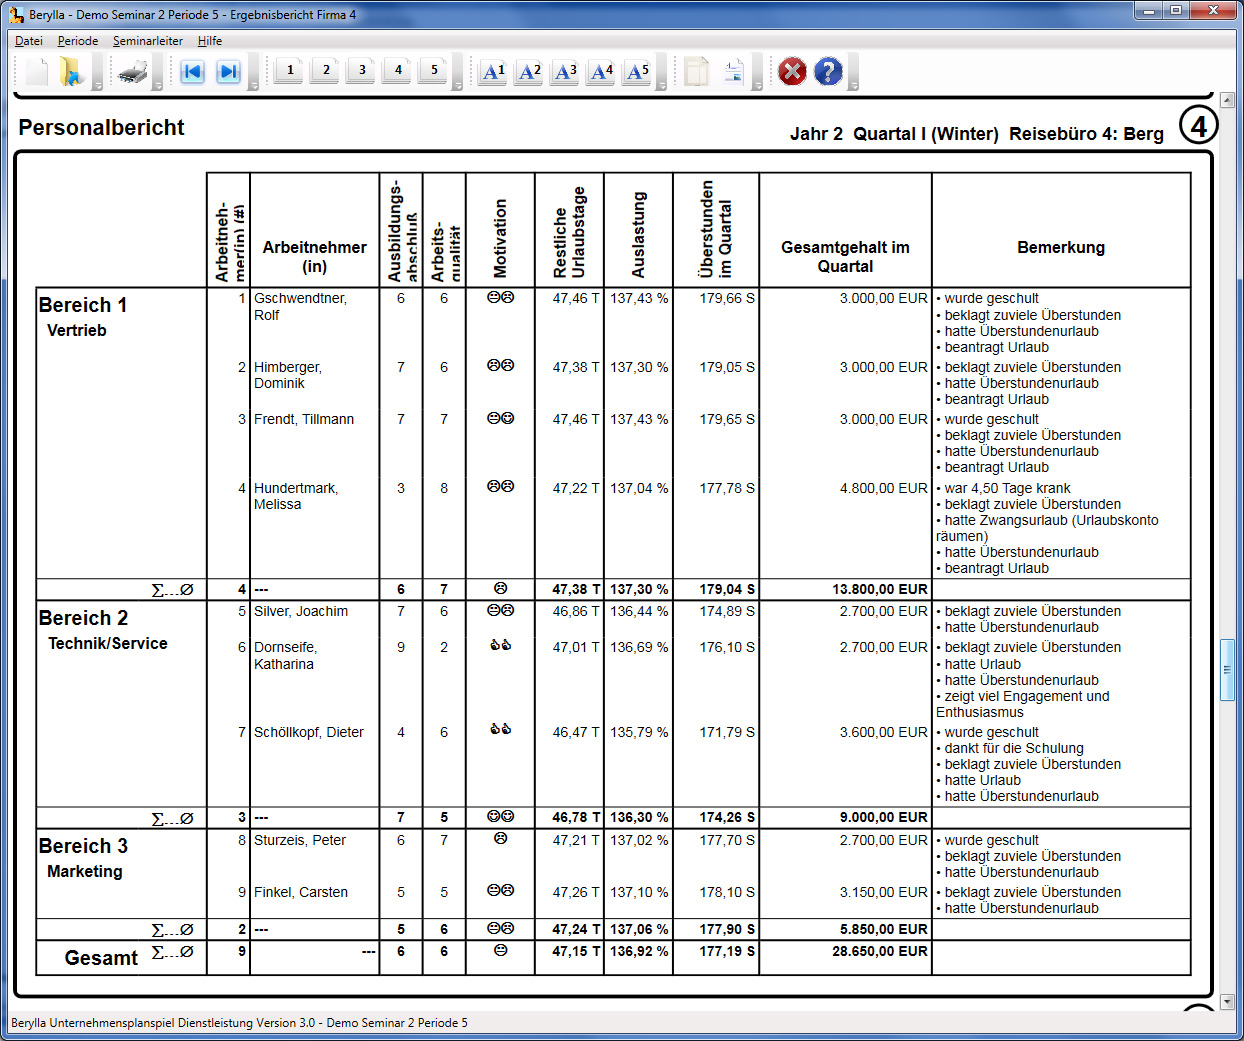The height and width of the screenshot is (1041, 1244).
Task: Click status bar text Beryla Unternehmensplanspiel
Action: click(x=239, y=1023)
